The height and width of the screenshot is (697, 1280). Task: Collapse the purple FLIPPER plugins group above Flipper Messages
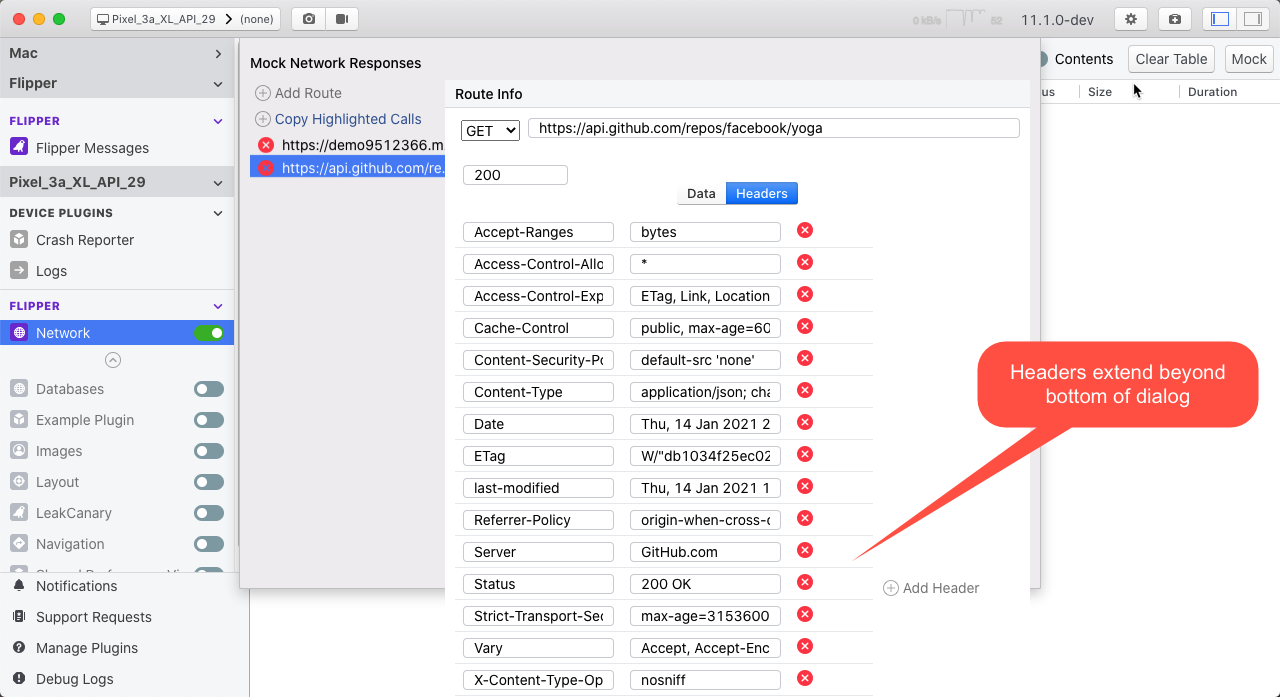point(218,121)
